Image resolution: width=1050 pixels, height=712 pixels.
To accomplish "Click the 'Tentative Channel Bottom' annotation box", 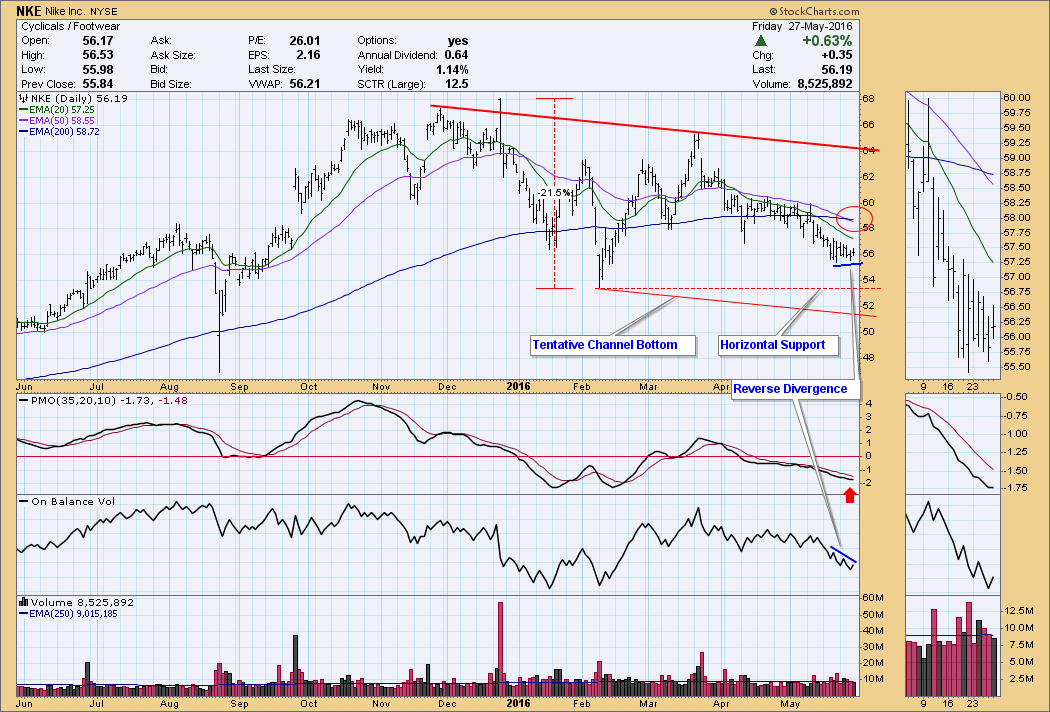I will (613, 346).
